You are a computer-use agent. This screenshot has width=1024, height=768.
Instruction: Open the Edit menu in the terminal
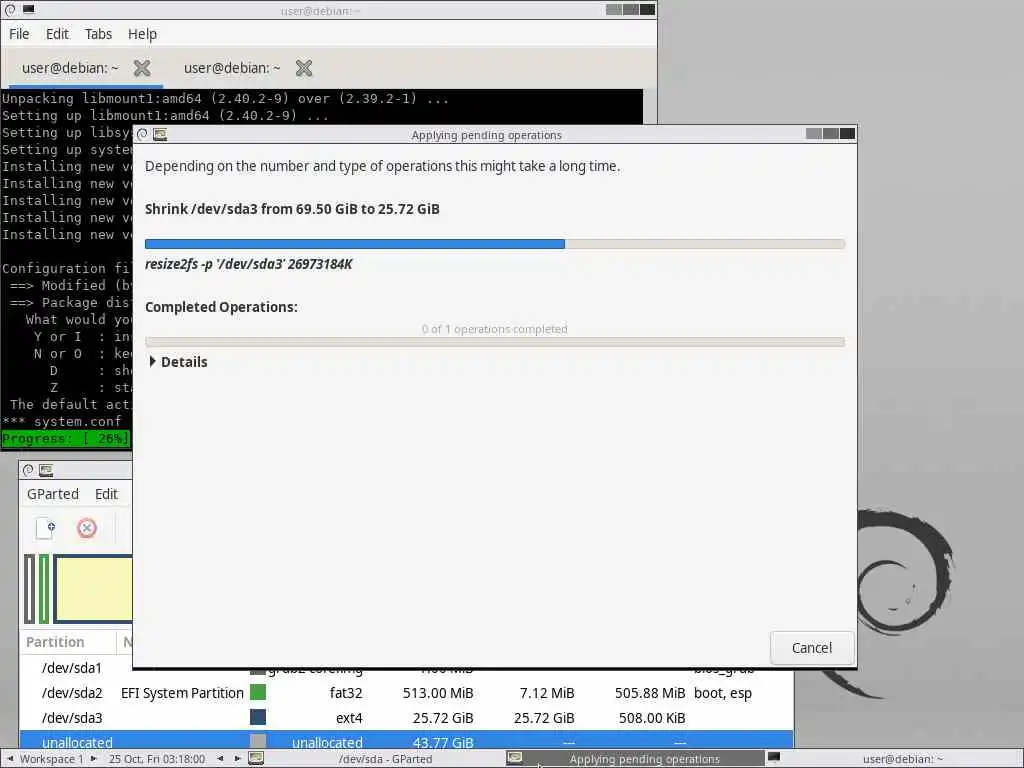57,34
